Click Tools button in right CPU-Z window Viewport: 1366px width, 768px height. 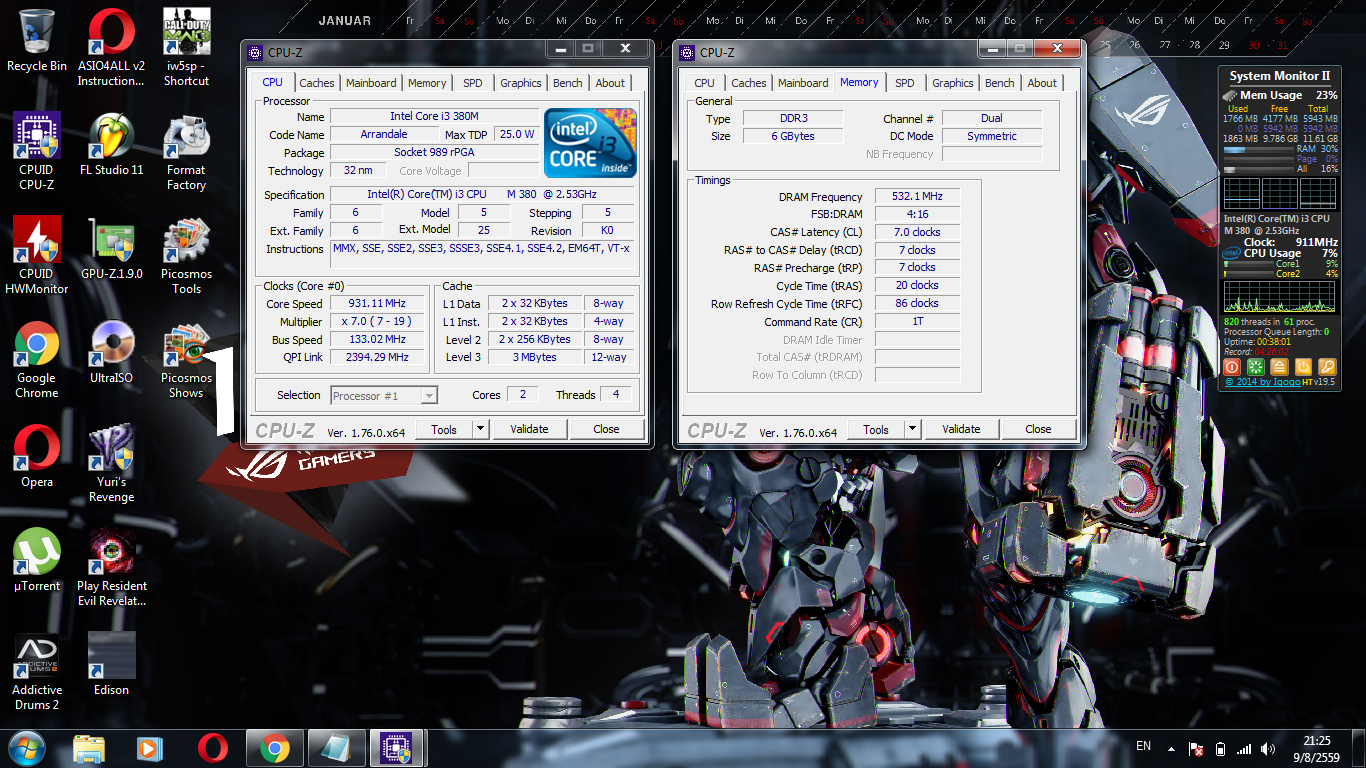876,429
